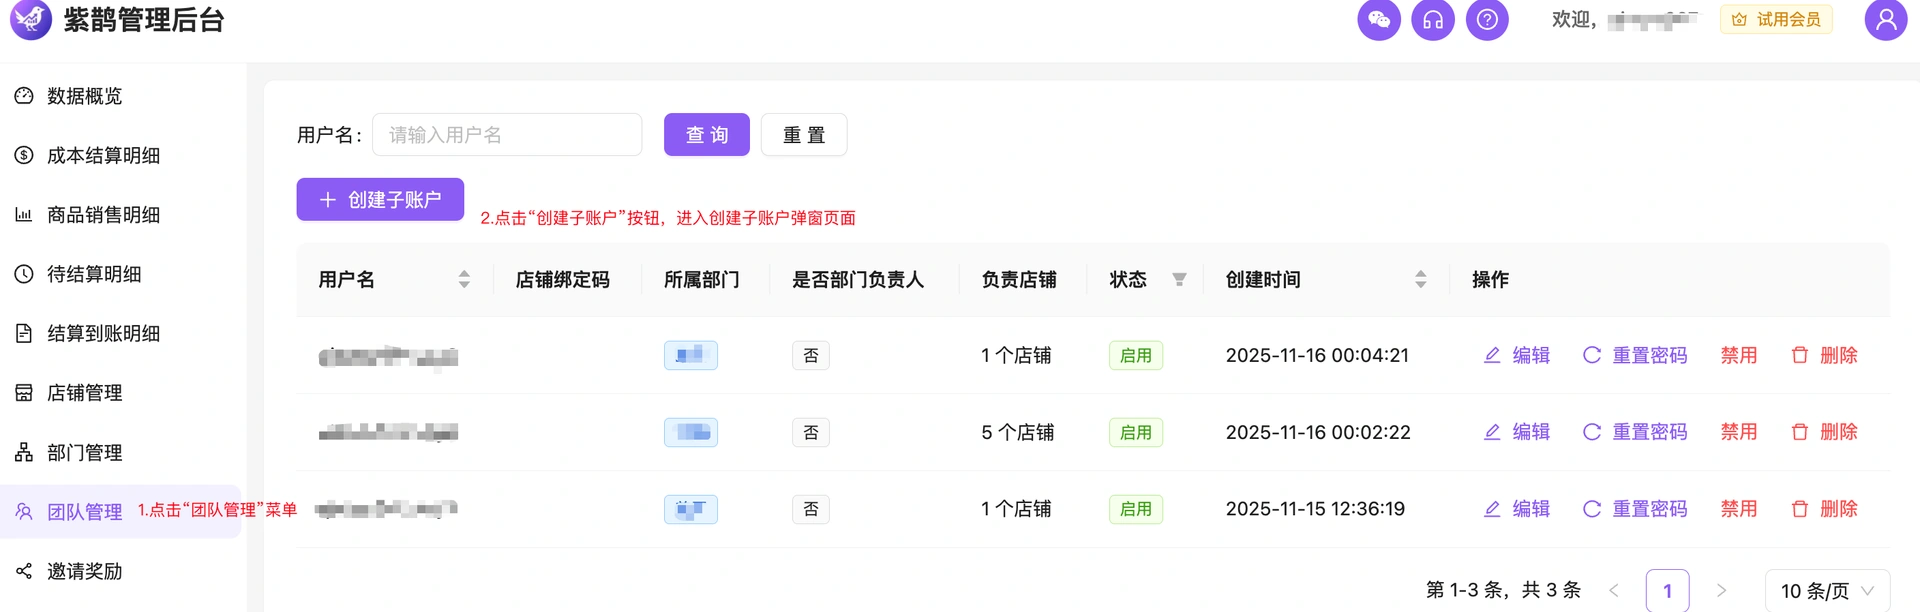Screen dimensions: 1920x612
Task: Select page 1 in pagination
Action: click(1667, 591)
